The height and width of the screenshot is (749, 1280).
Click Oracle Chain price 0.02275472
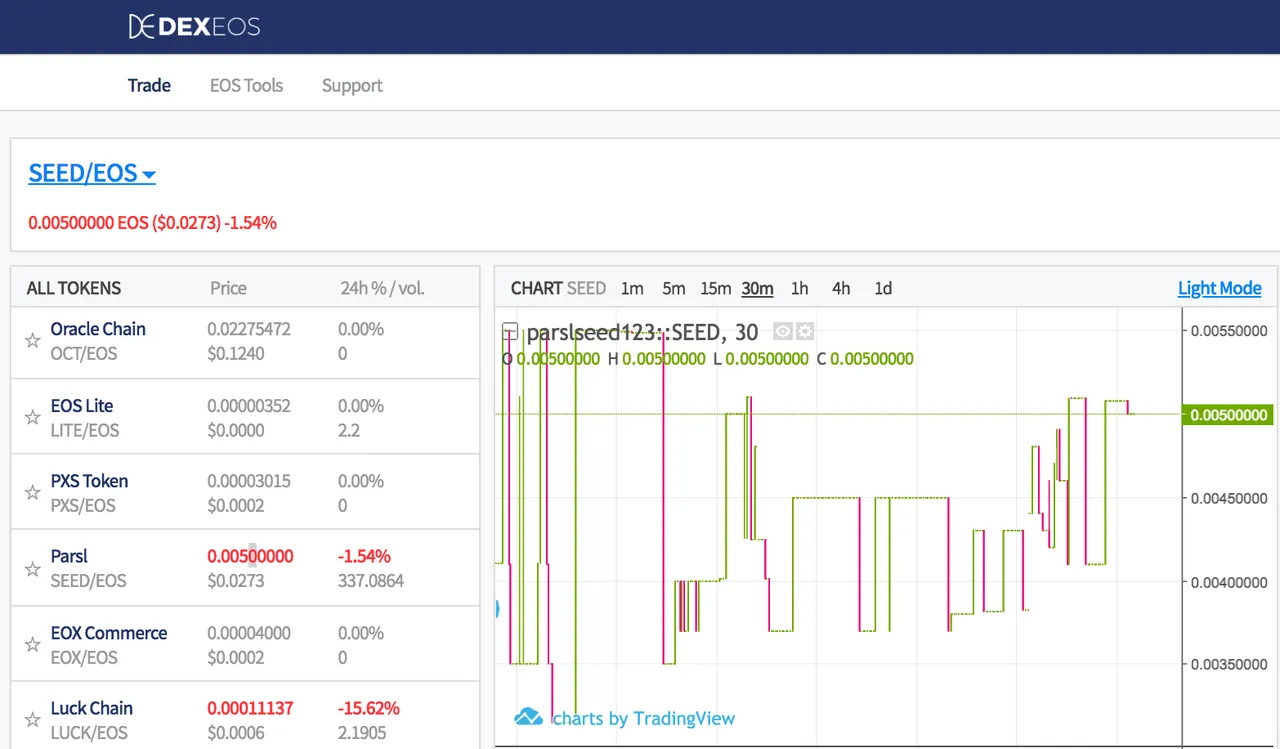pos(249,329)
